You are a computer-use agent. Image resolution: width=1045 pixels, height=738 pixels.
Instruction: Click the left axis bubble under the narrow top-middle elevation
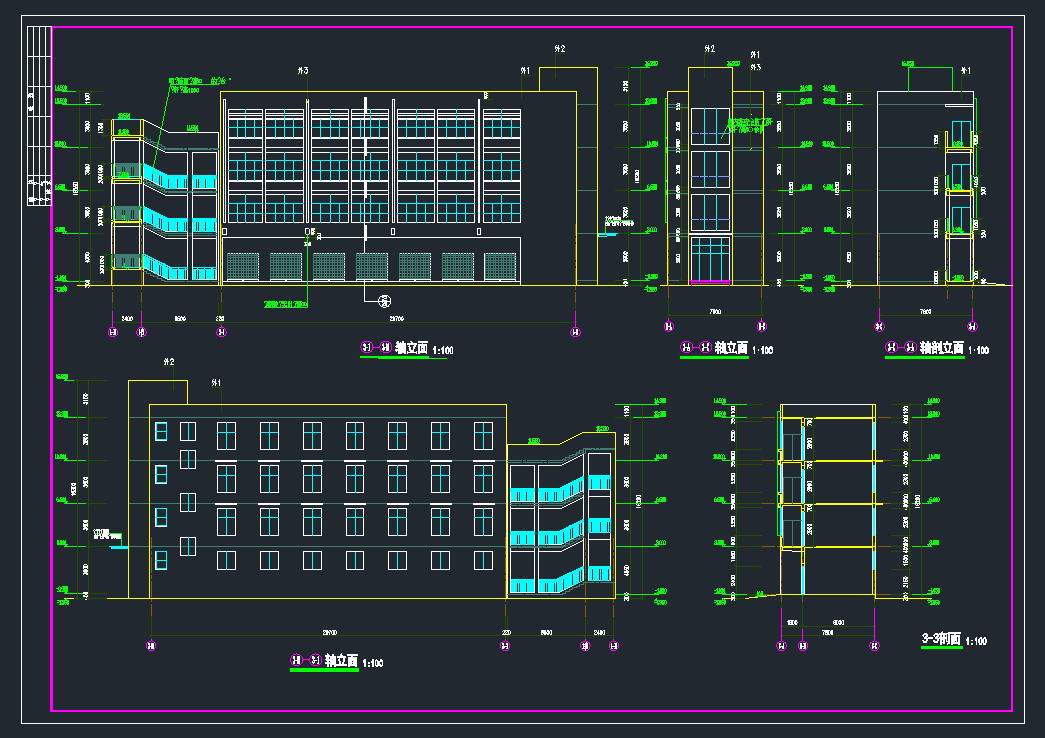pyautogui.click(x=668, y=325)
